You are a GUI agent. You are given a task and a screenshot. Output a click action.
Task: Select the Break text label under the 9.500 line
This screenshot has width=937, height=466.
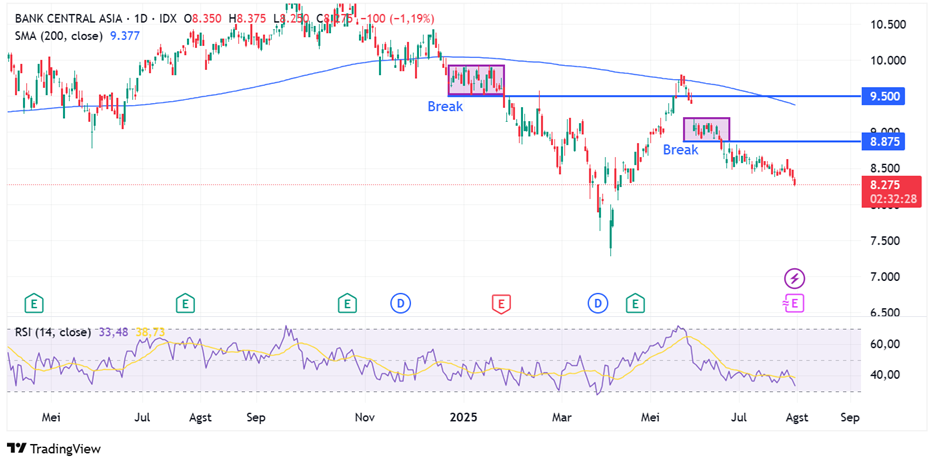click(445, 107)
